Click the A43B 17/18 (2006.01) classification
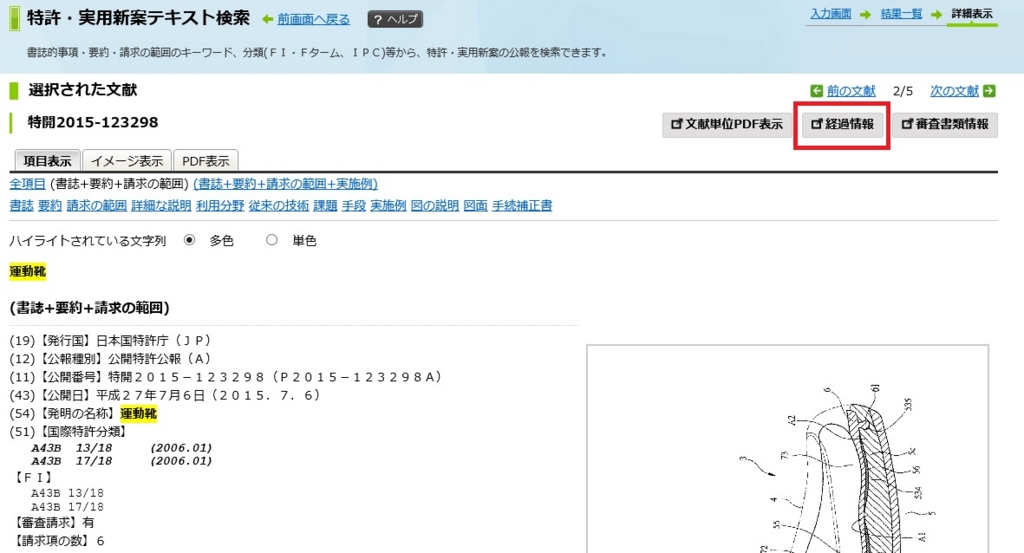Image resolution: width=1024 pixels, height=553 pixels. click(121, 461)
